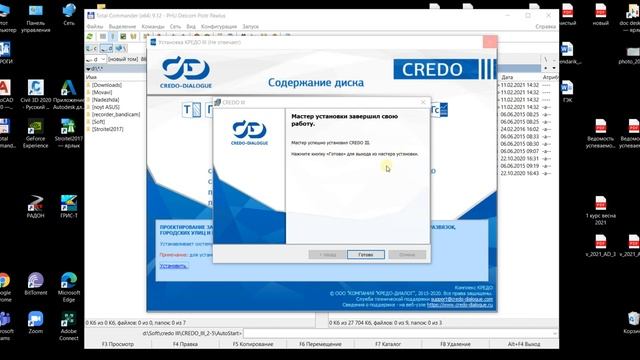Expand the d:\*.* path history arrow

[x=89, y=69]
